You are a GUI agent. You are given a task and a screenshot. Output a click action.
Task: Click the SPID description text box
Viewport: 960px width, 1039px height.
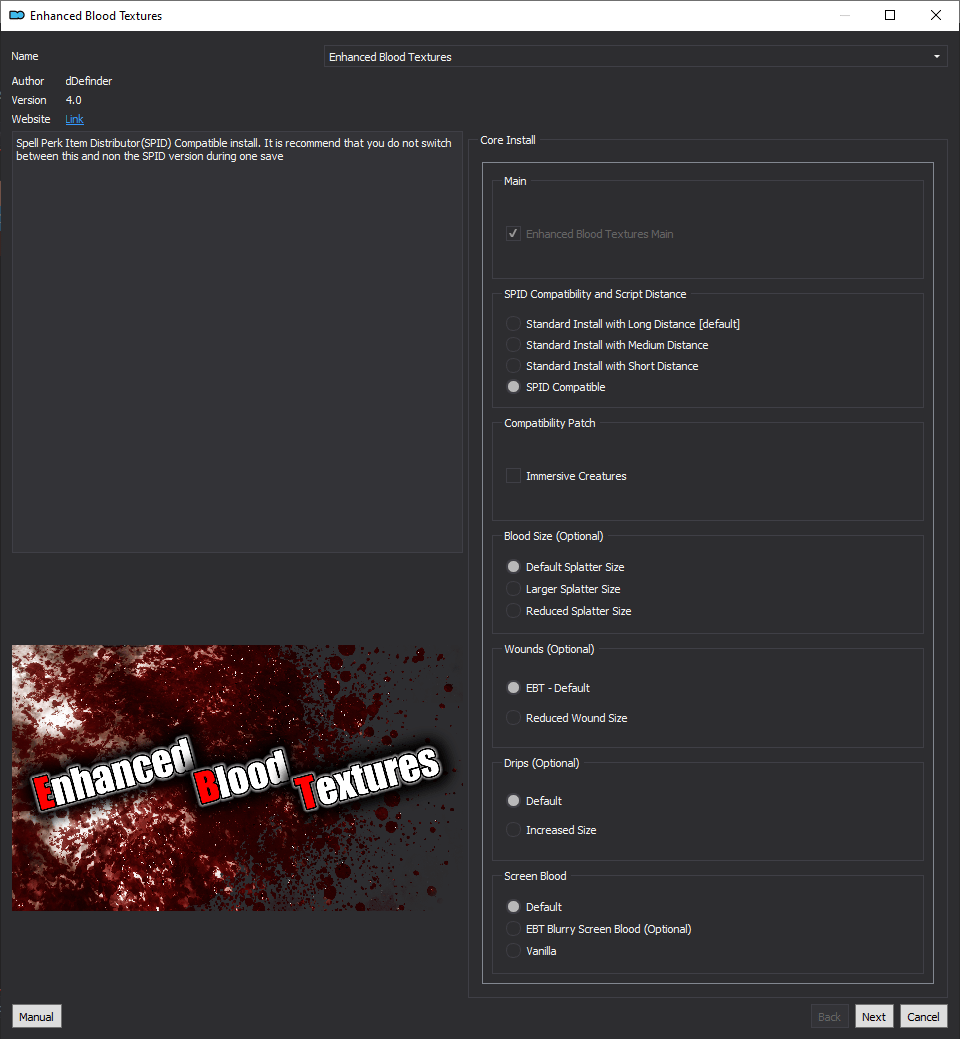point(237,341)
